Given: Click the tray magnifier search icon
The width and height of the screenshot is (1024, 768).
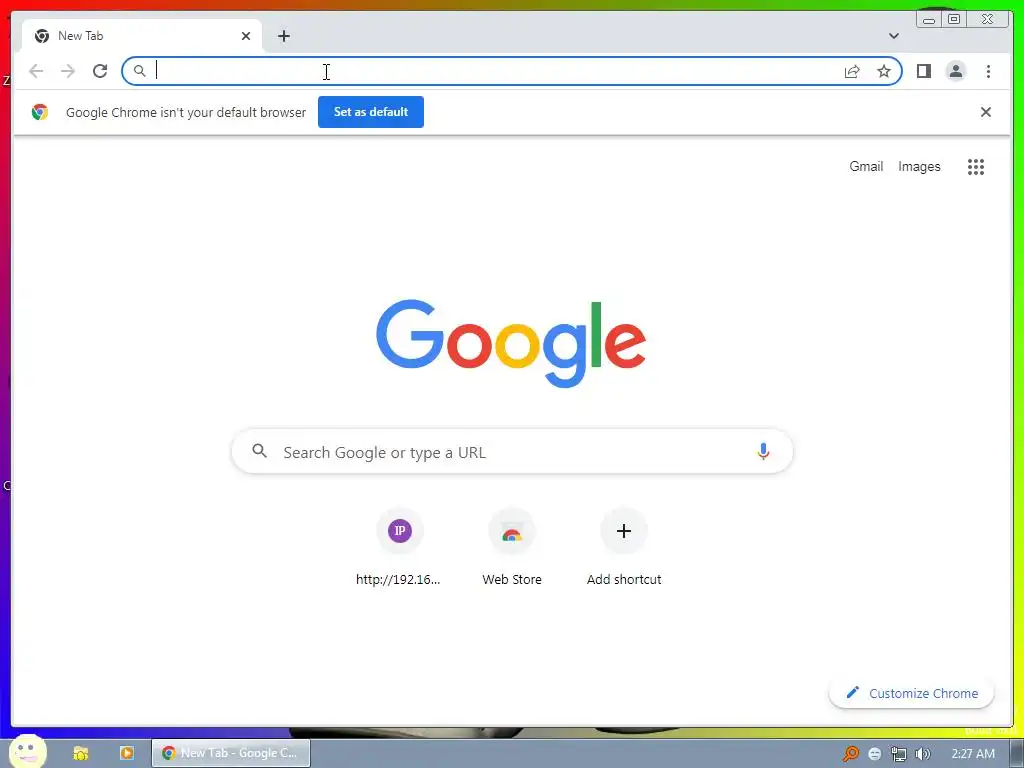Looking at the screenshot, I should tap(850, 754).
